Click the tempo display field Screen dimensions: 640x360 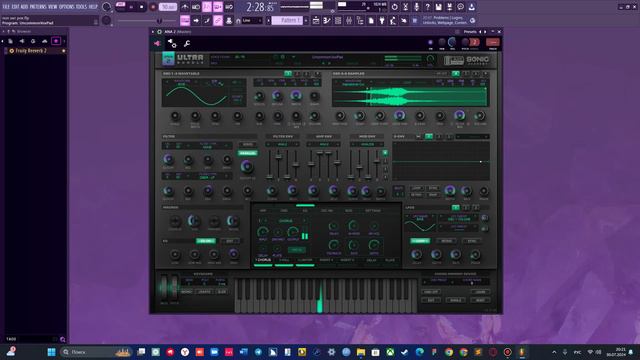(x=168, y=7)
